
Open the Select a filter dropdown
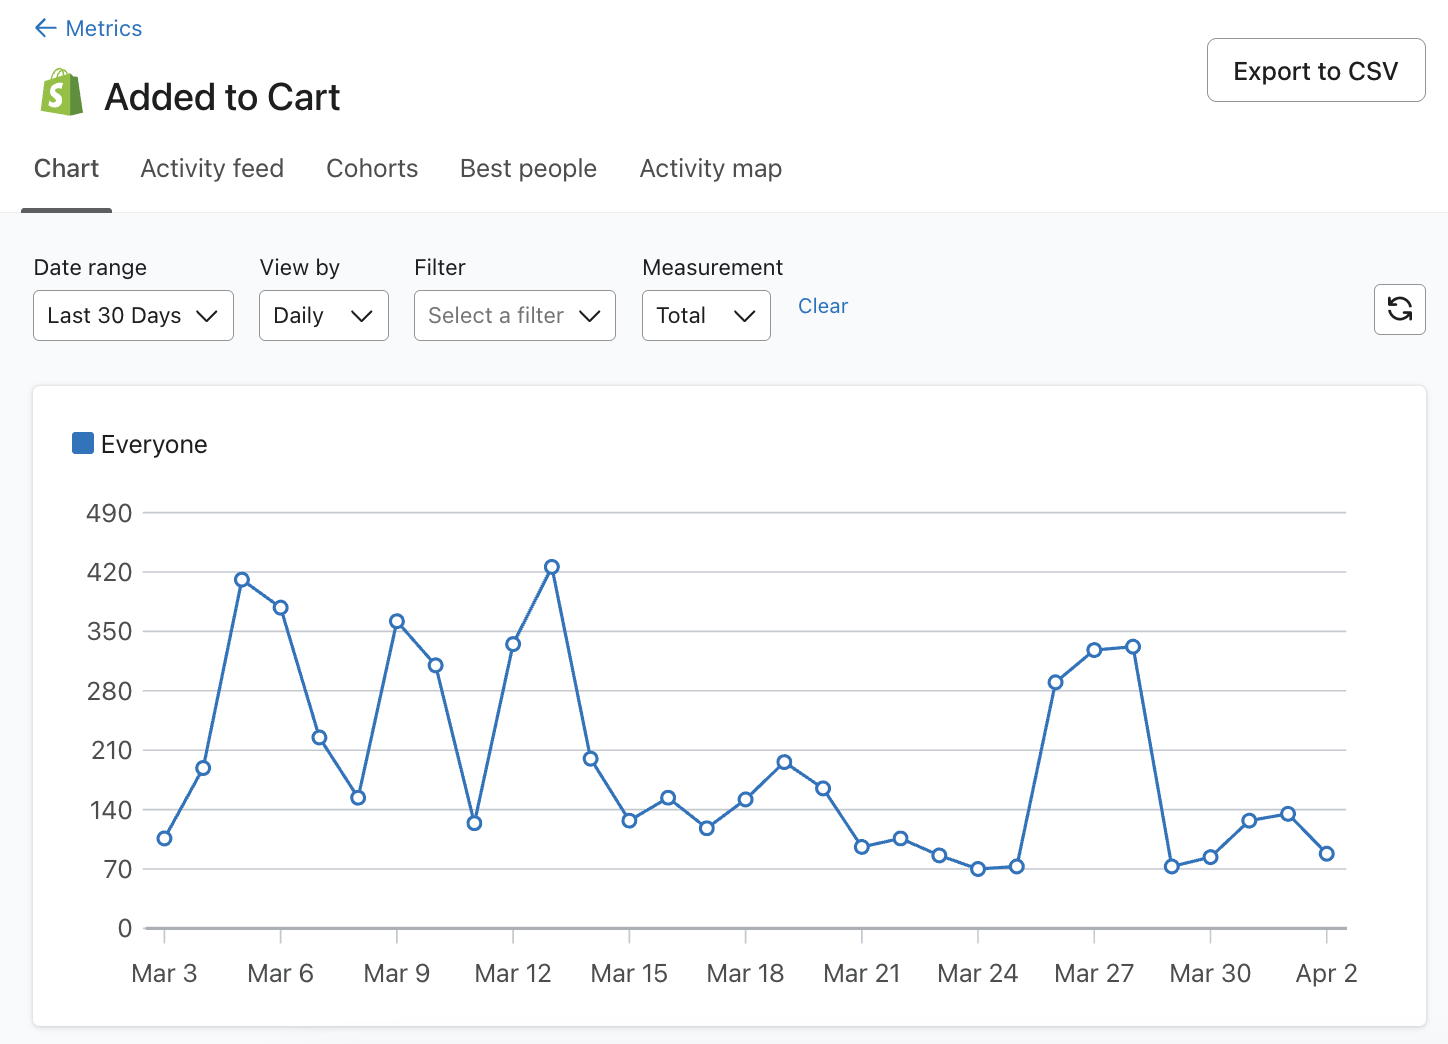[x=514, y=315]
